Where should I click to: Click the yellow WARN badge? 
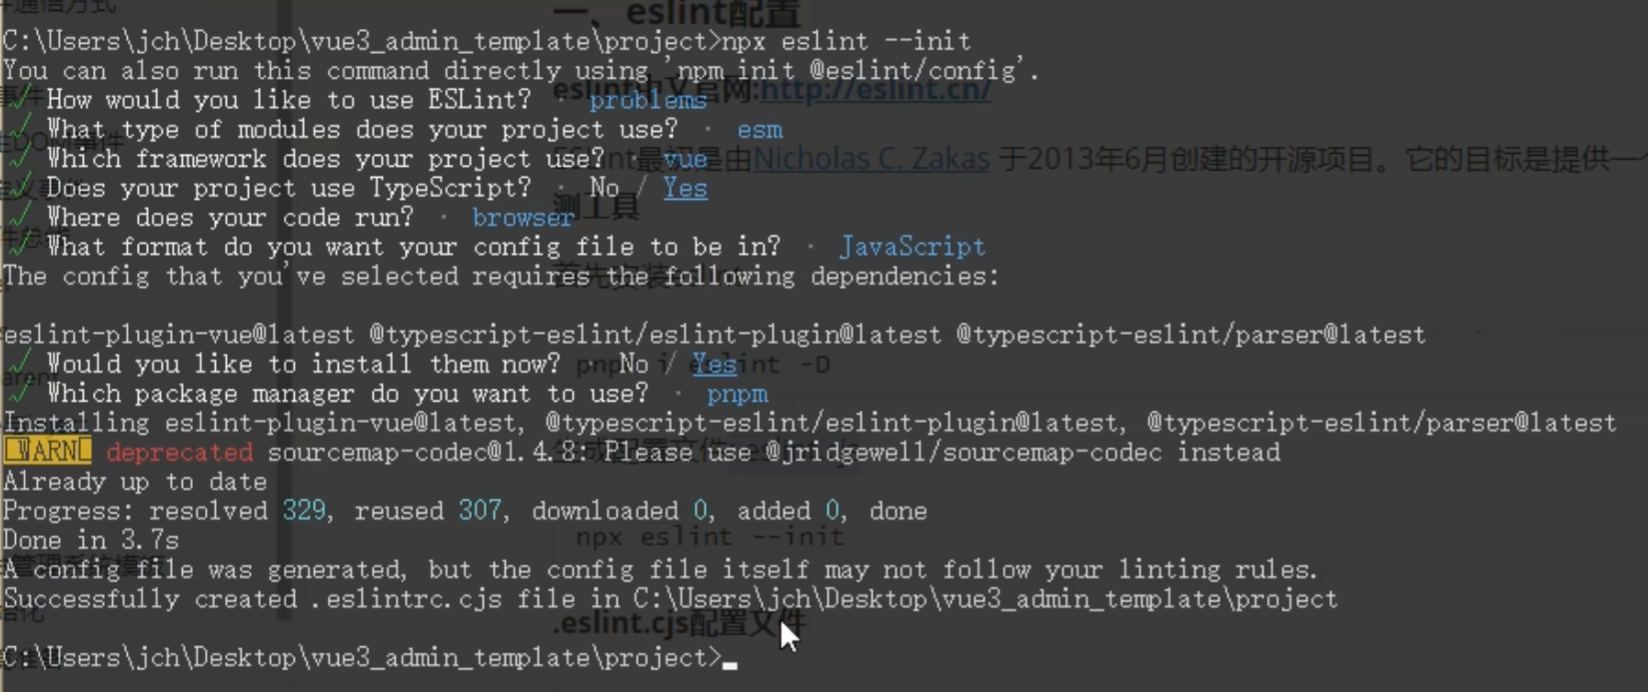(47, 452)
